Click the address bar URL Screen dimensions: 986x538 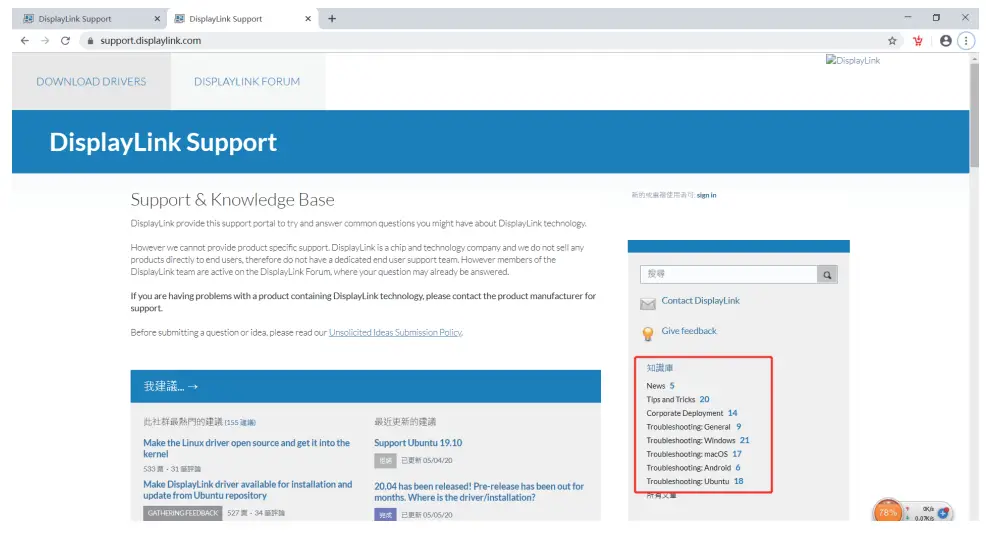(151, 41)
